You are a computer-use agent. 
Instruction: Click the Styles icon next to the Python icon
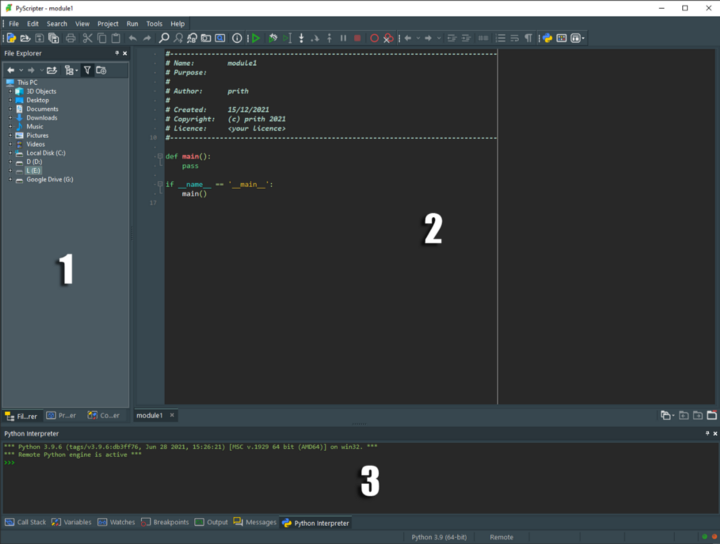click(562, 39)
